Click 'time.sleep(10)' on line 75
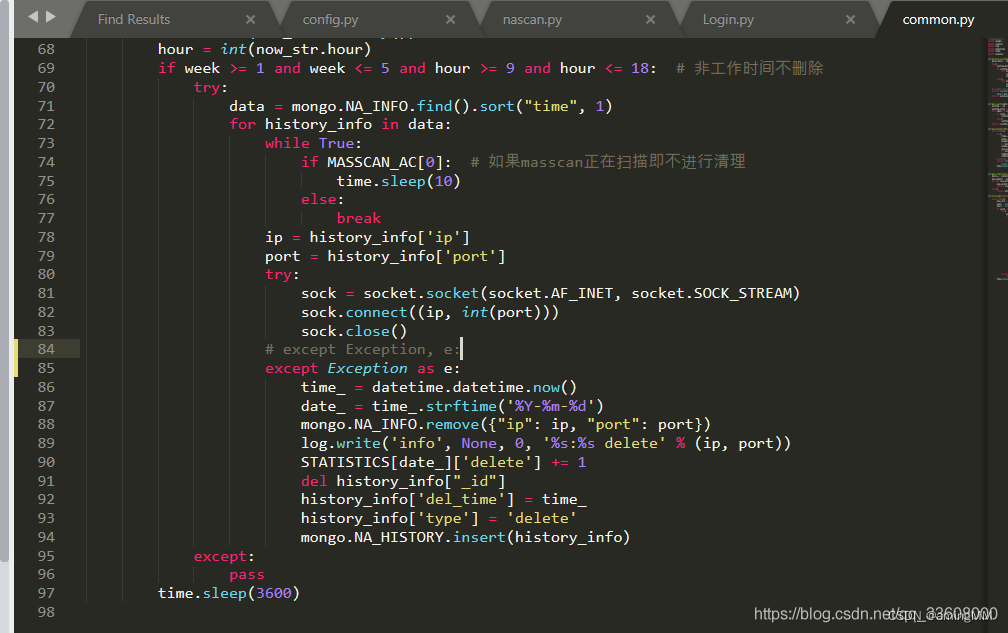Screen dimensions: 1008x633 point(399,181)
